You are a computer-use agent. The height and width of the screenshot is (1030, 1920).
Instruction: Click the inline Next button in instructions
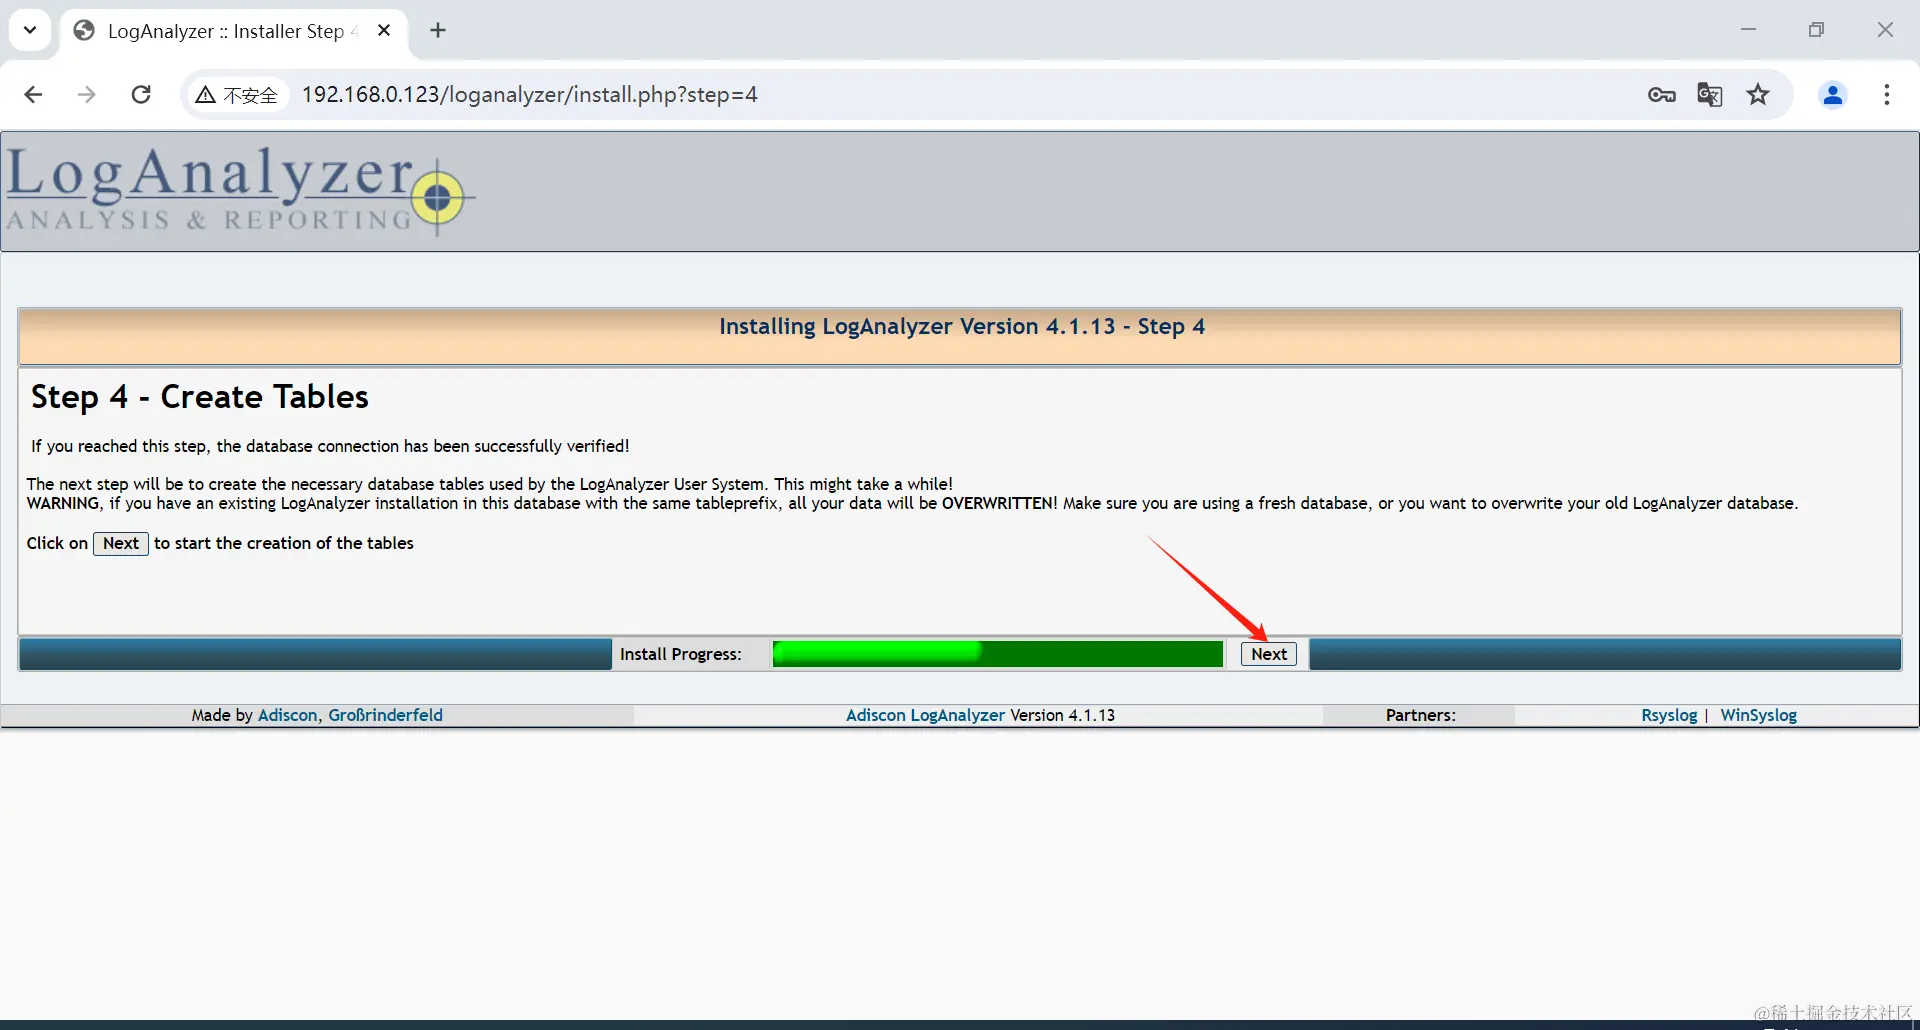(x=121, y=543)
